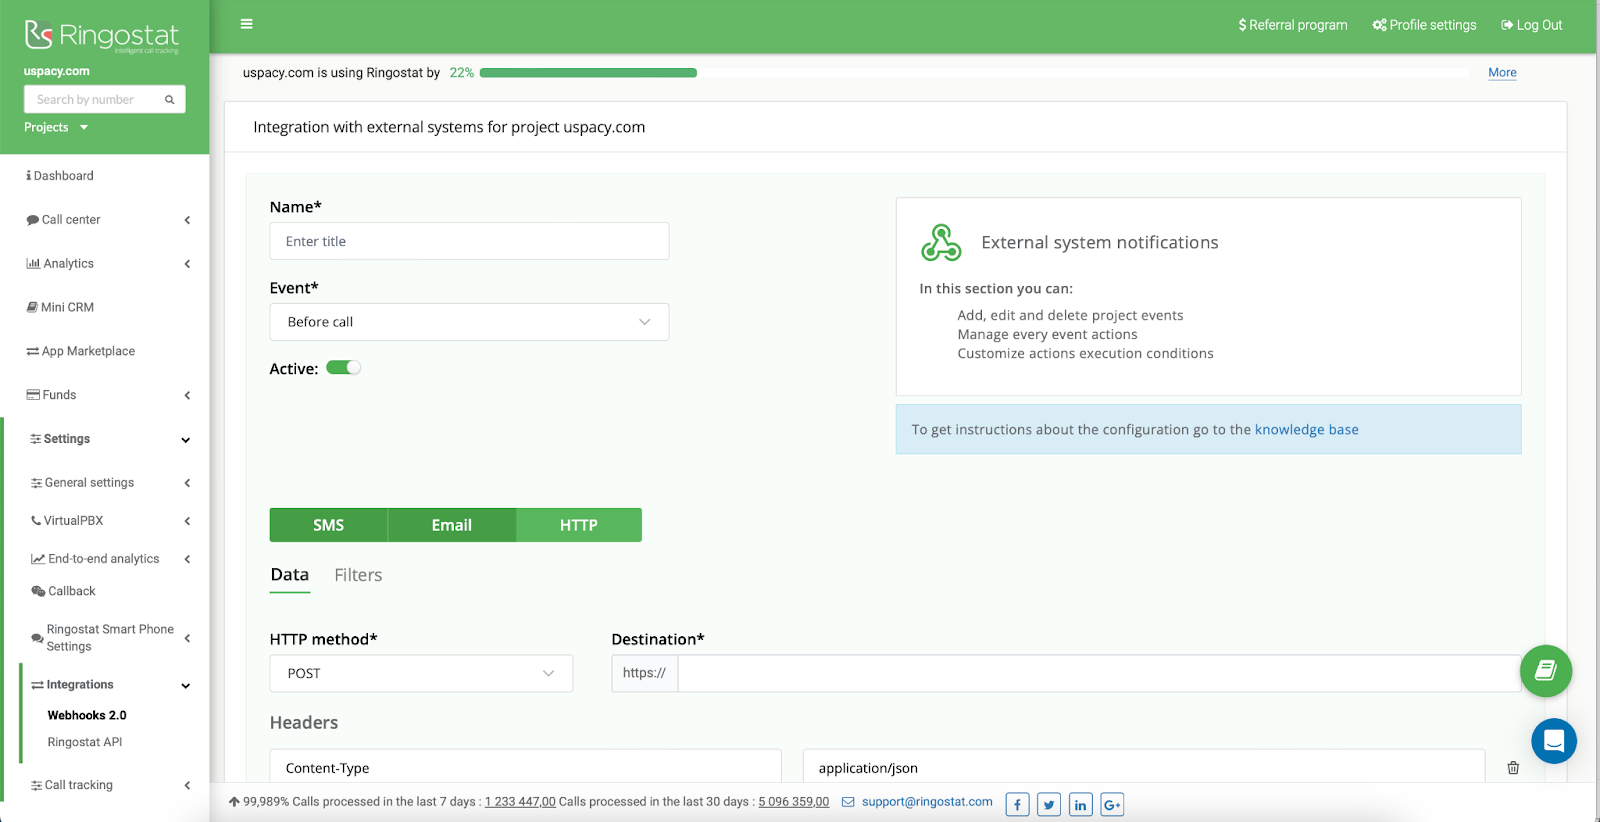
Task: Click Log Out
Action: pos(1531,25)
